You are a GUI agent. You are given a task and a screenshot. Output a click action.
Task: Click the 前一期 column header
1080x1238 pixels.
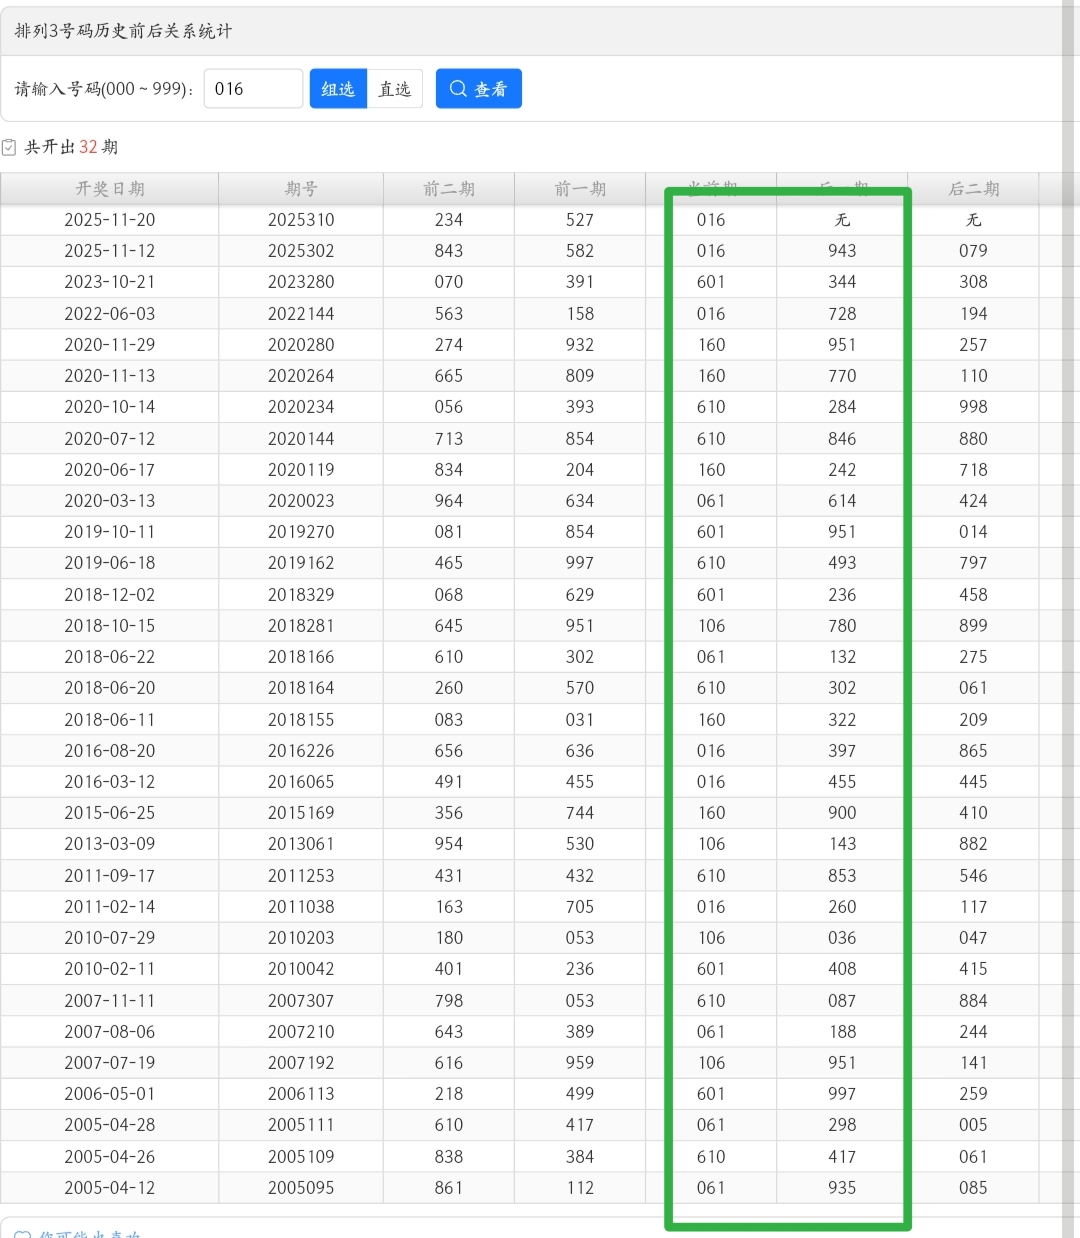(580, 189)
